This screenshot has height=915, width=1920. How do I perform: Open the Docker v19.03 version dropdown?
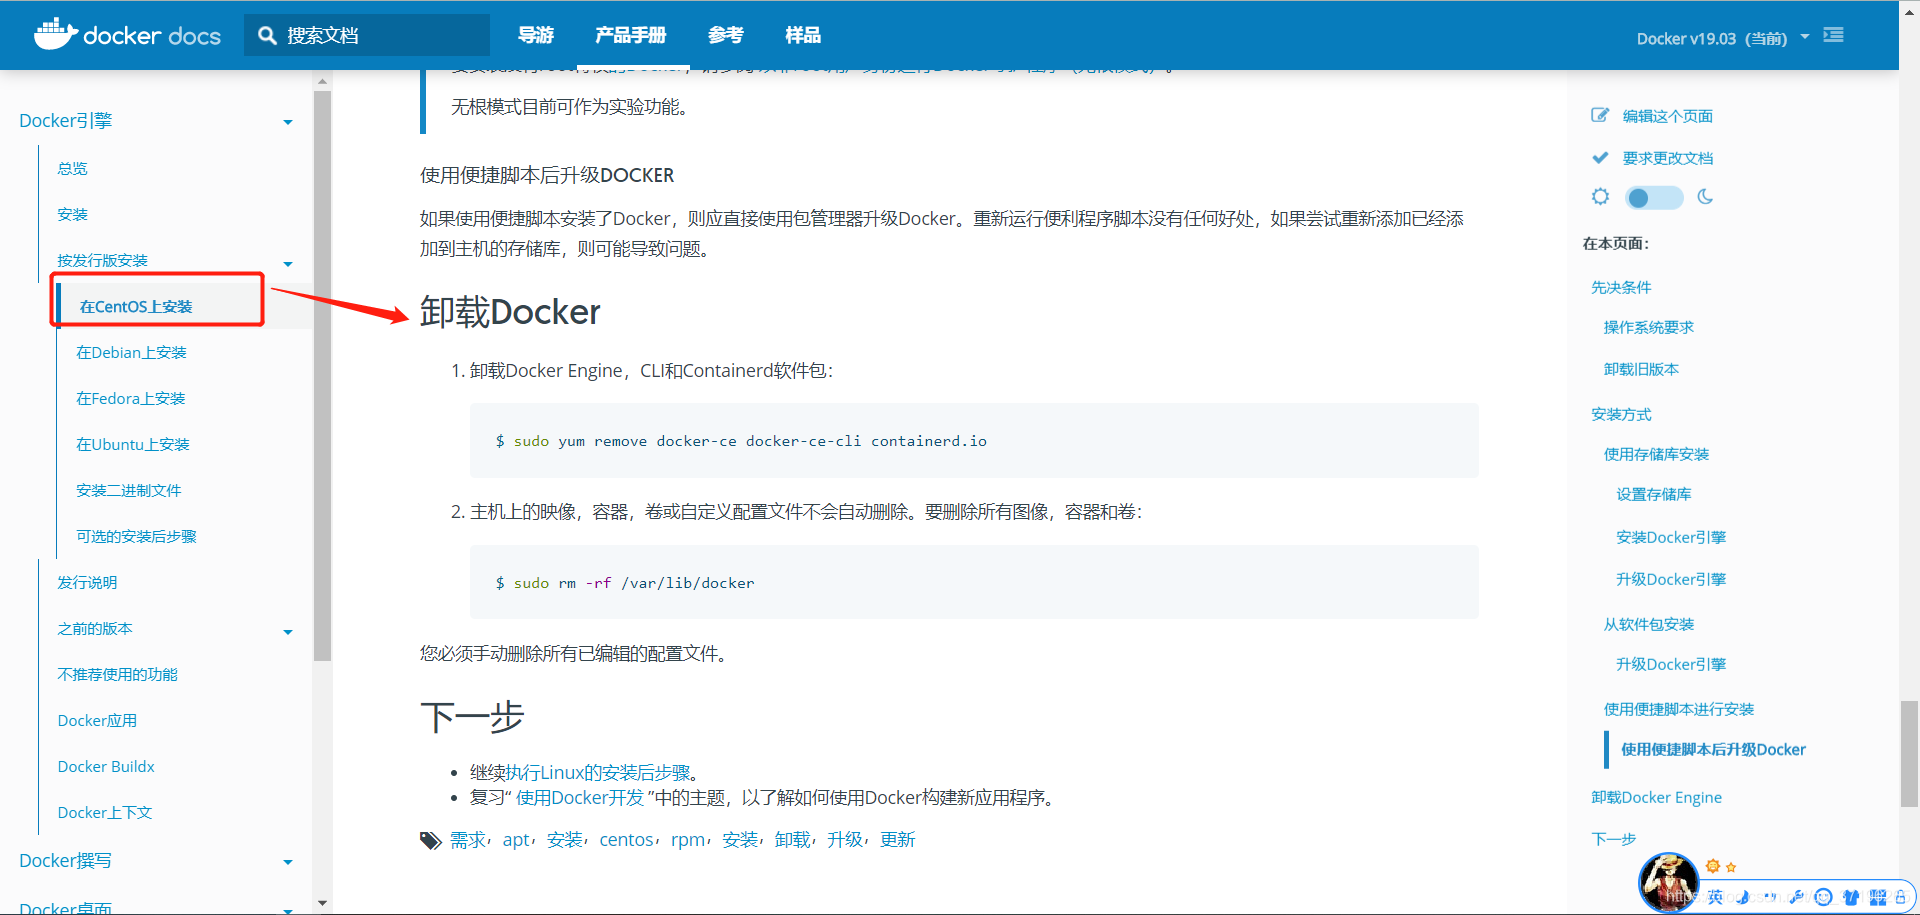(1723, 38)
